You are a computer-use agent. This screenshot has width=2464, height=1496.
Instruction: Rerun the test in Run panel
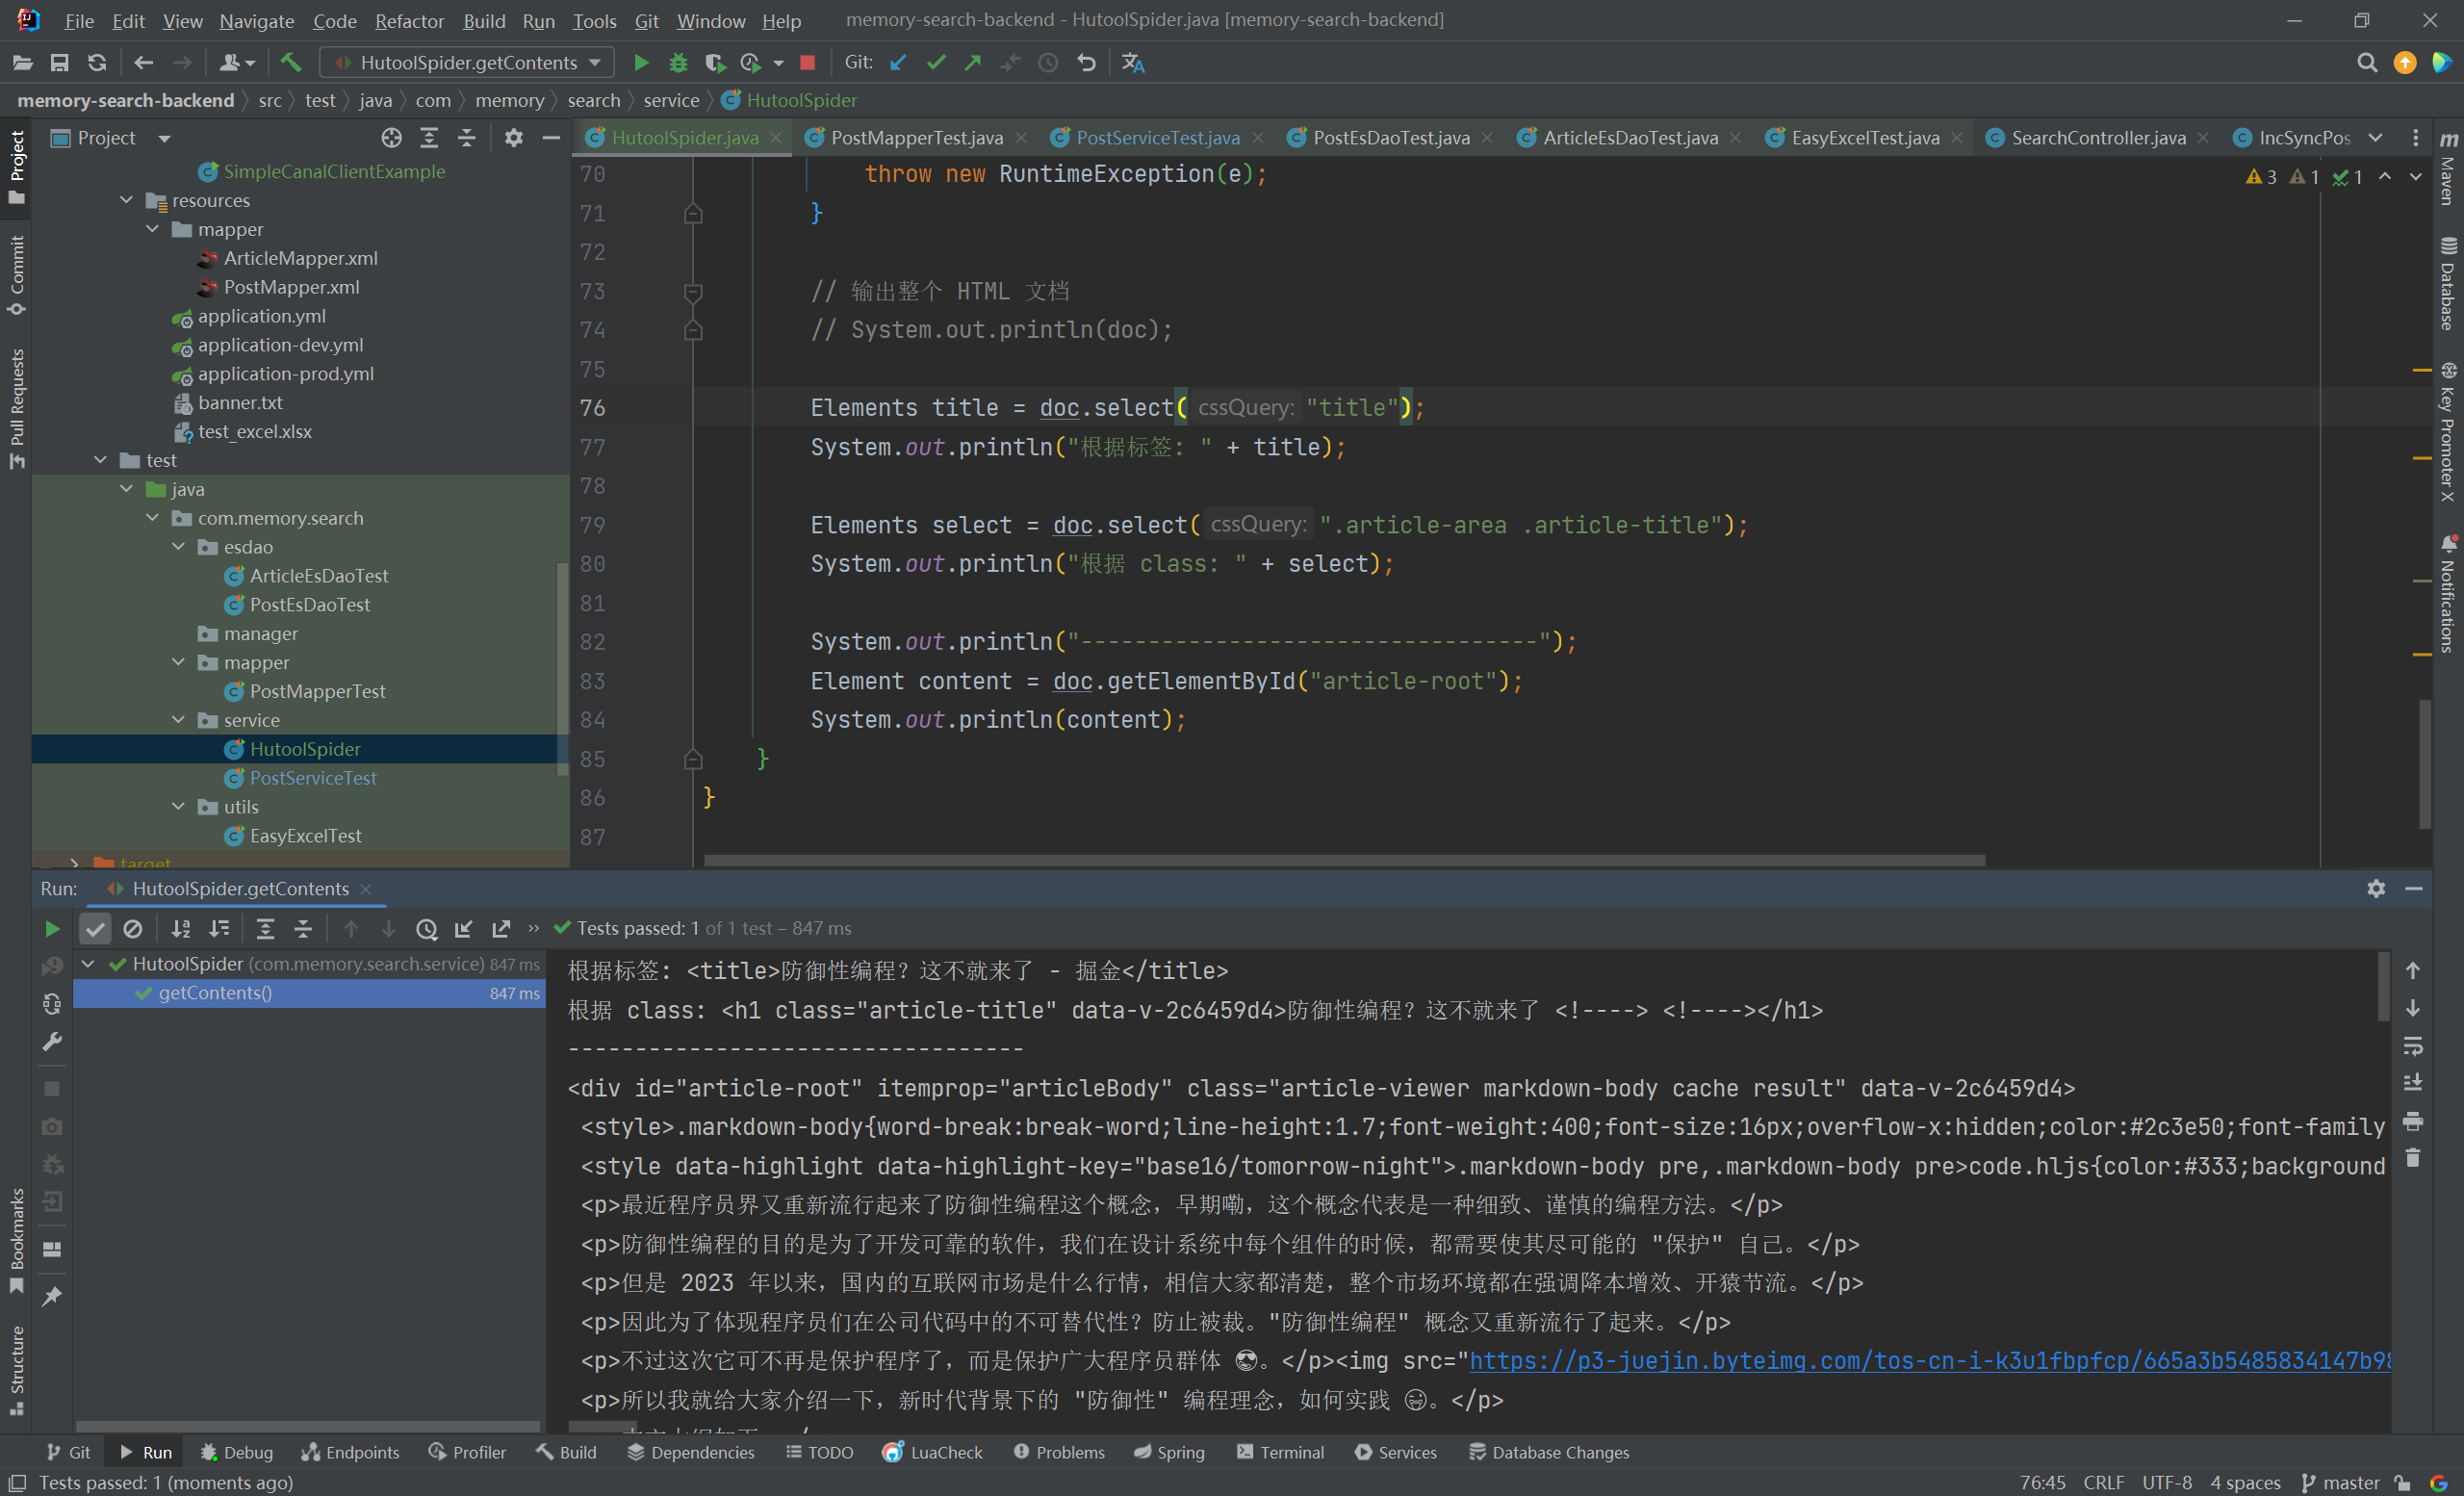[52, 929]
